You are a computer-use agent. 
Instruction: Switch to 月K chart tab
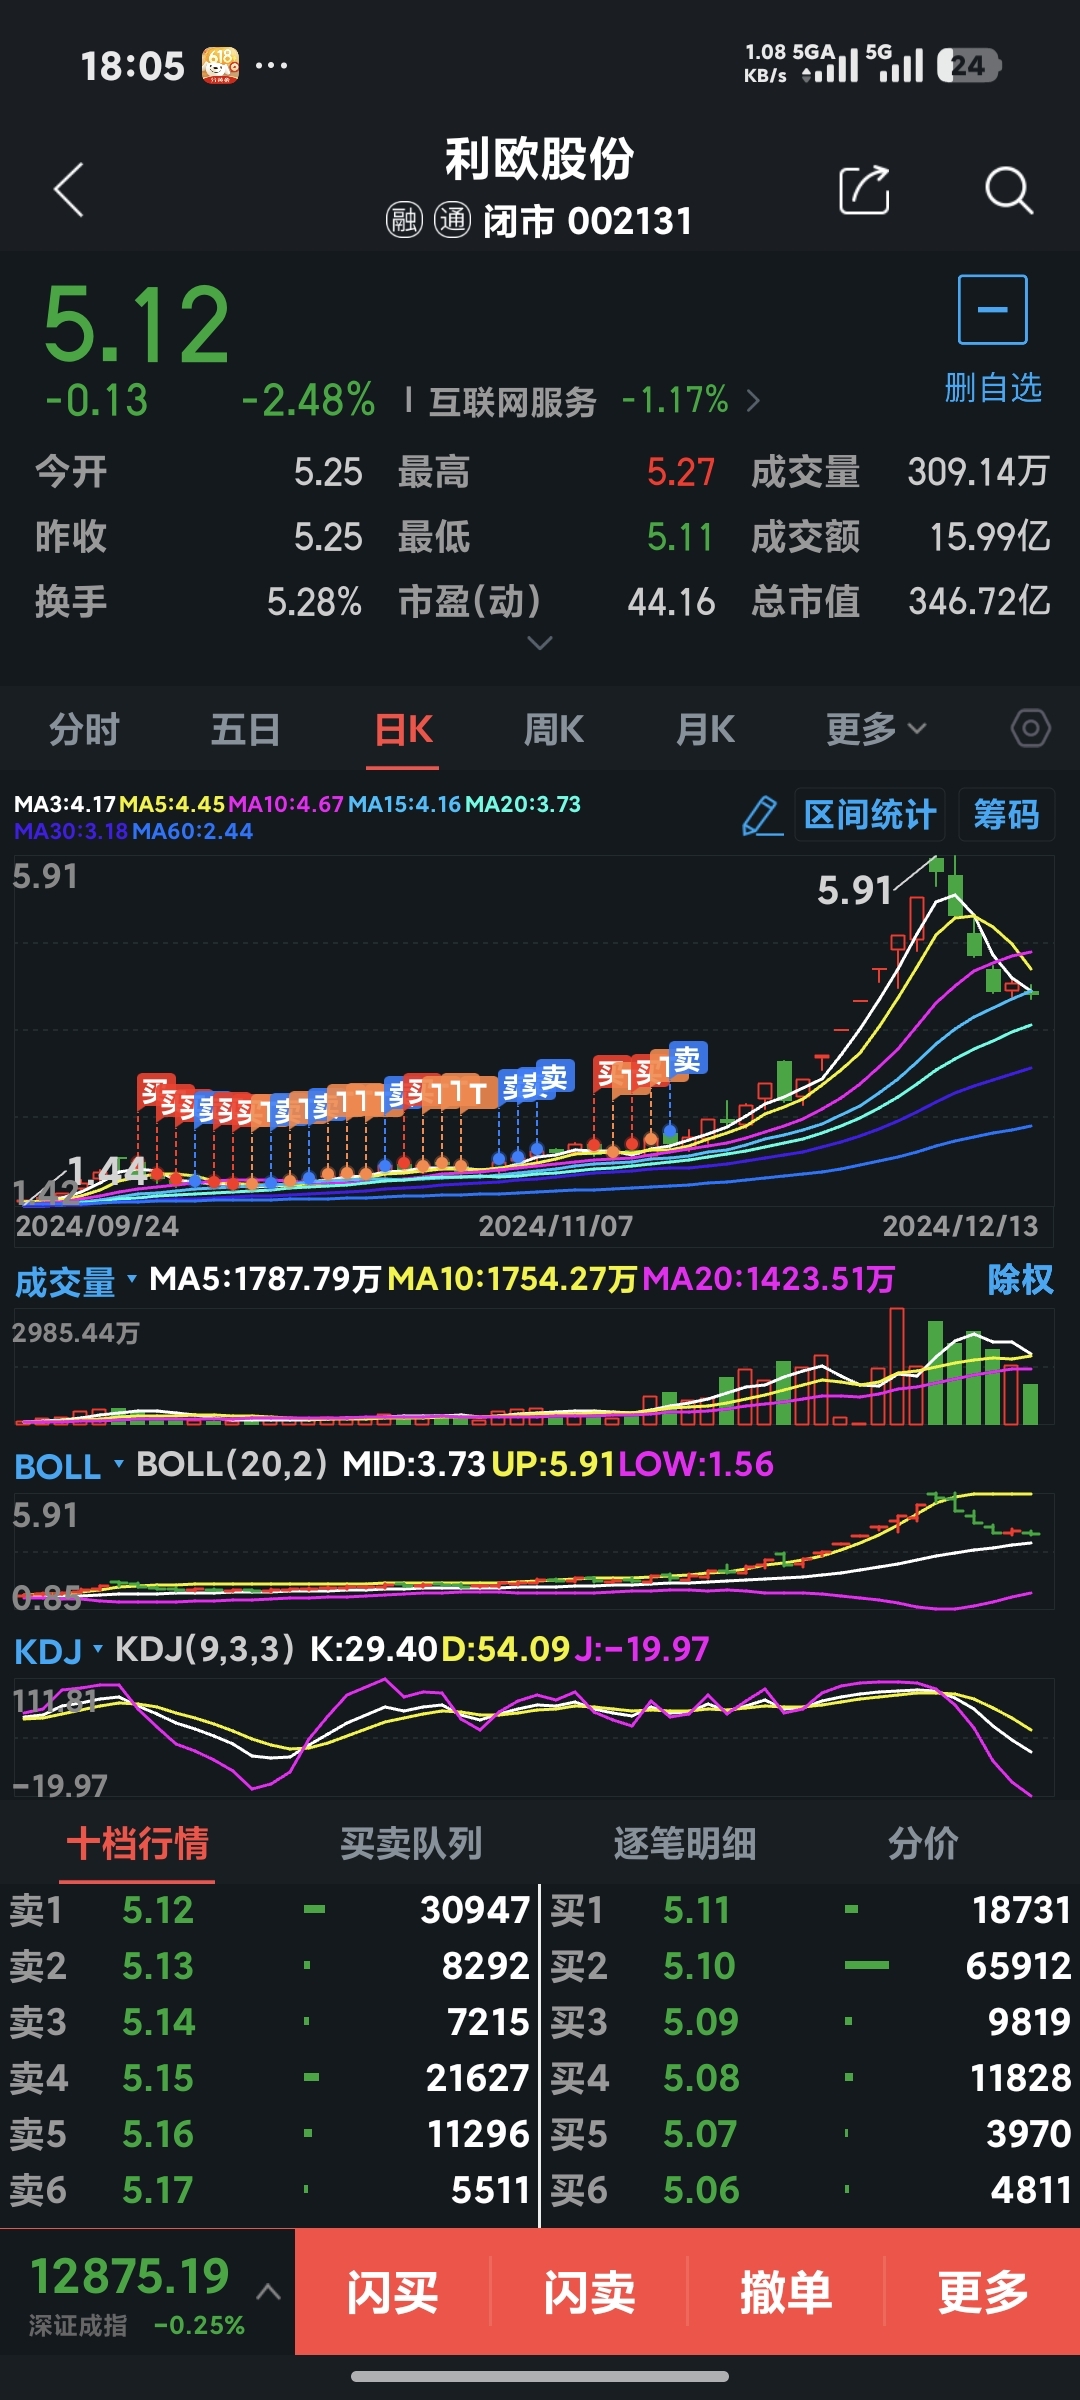(x=705, y=730)
